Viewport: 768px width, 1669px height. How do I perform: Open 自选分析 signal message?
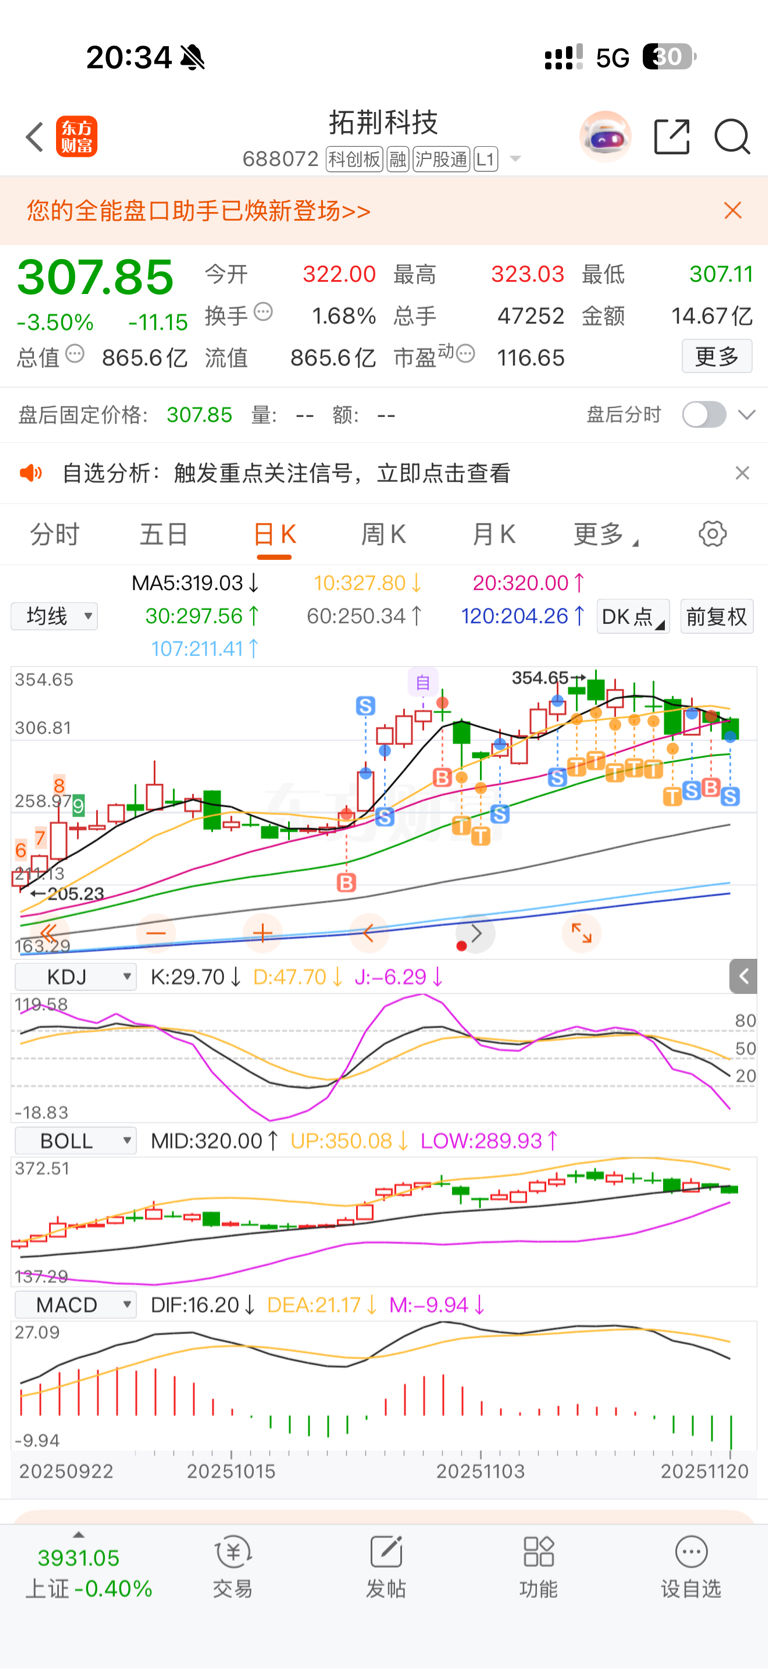[x=286, y=473]
